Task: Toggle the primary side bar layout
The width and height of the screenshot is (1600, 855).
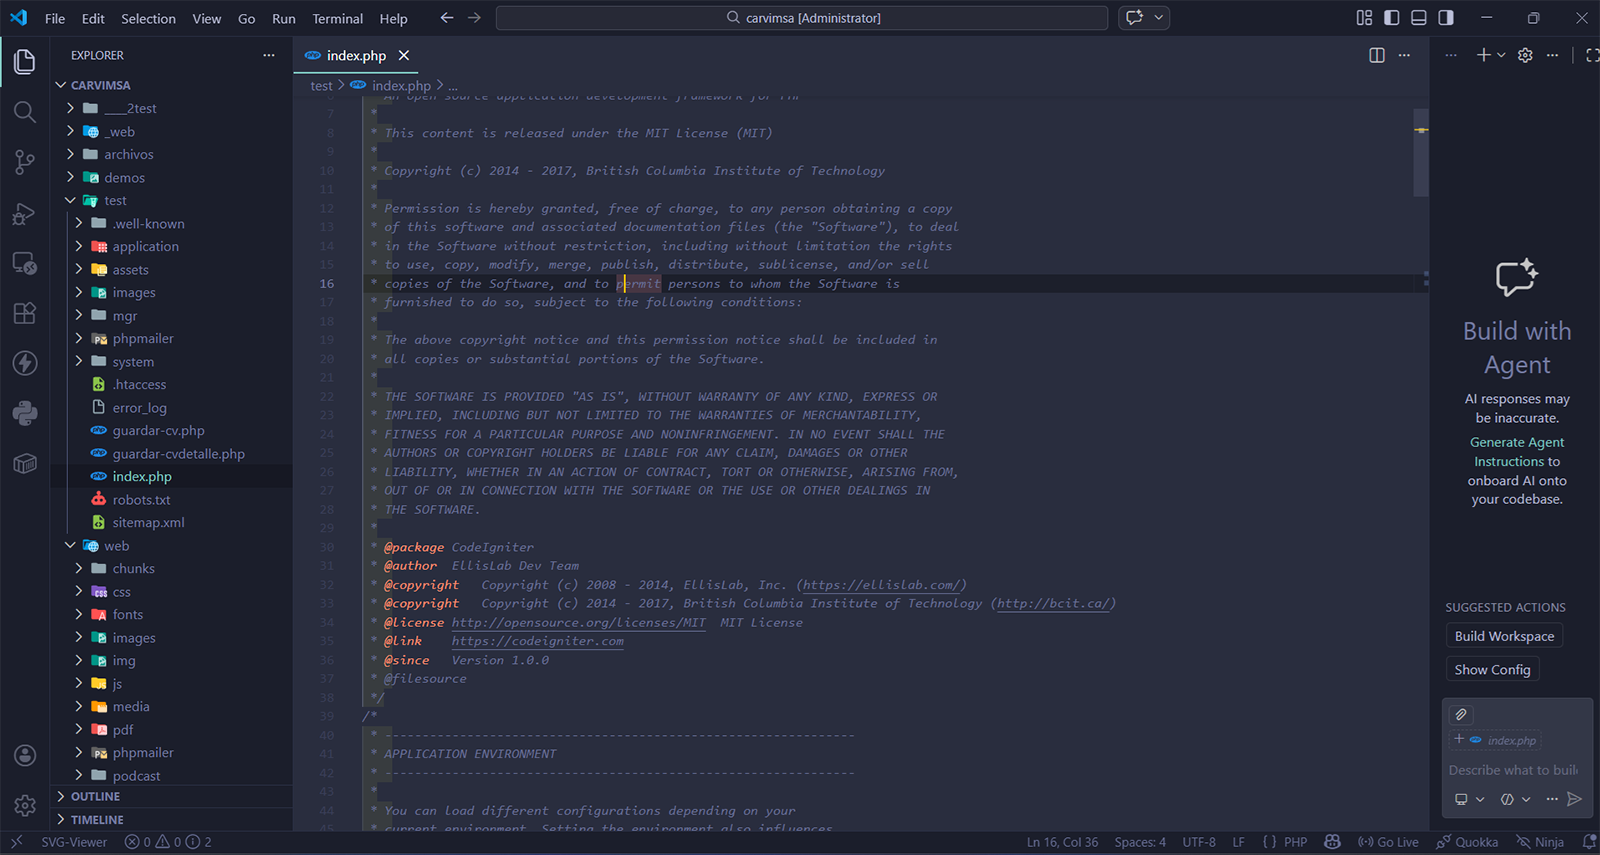Action: click(x=1392, y=18)
